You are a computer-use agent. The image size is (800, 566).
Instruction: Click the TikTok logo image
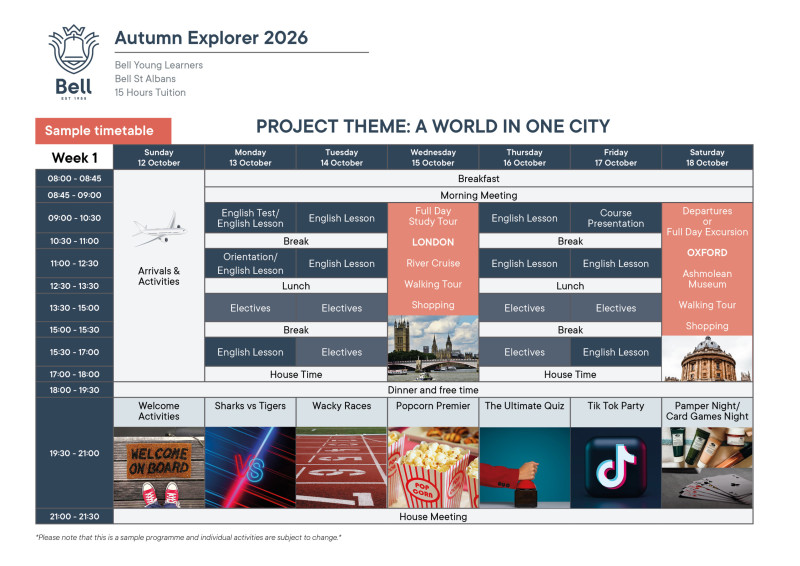[x=615, y=468]
